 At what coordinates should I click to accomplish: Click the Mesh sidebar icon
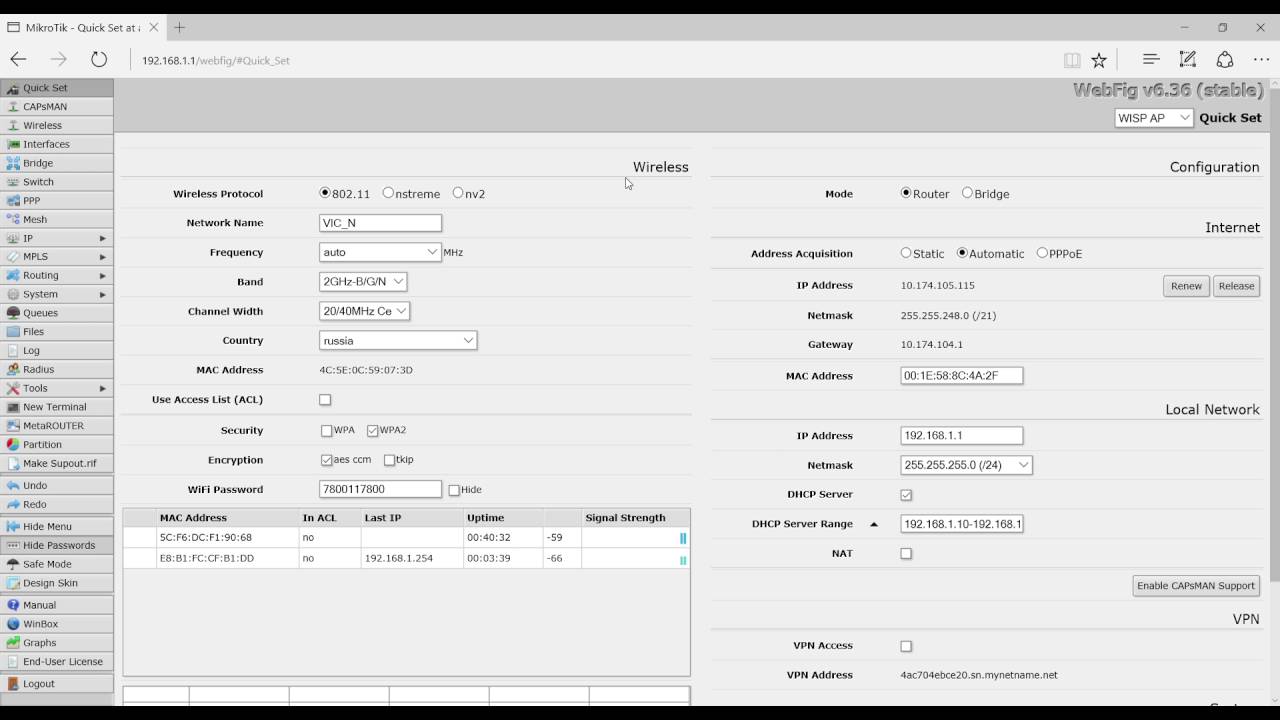tap(13, 220)
